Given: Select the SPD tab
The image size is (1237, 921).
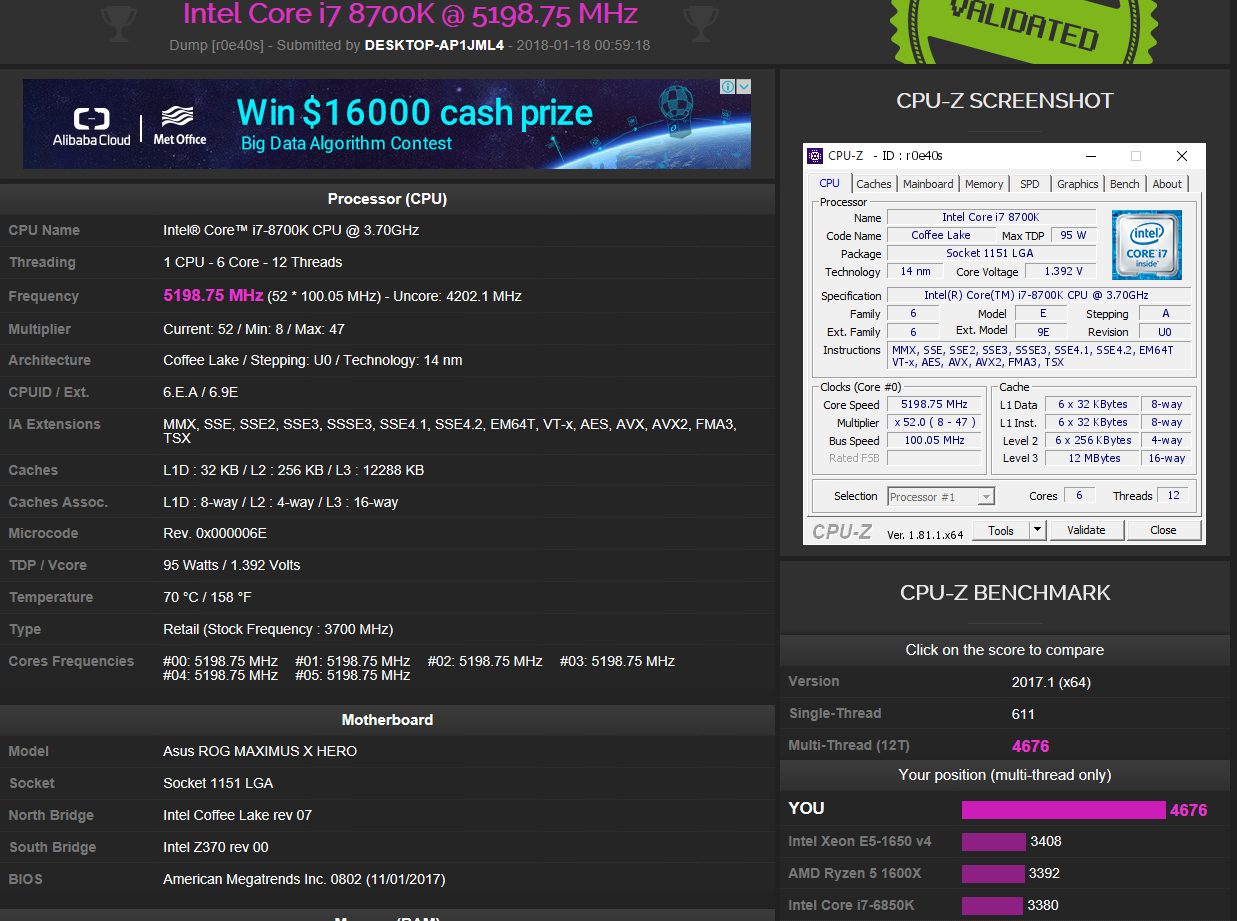Looking at the screenshot, I should pos(1030,184).
